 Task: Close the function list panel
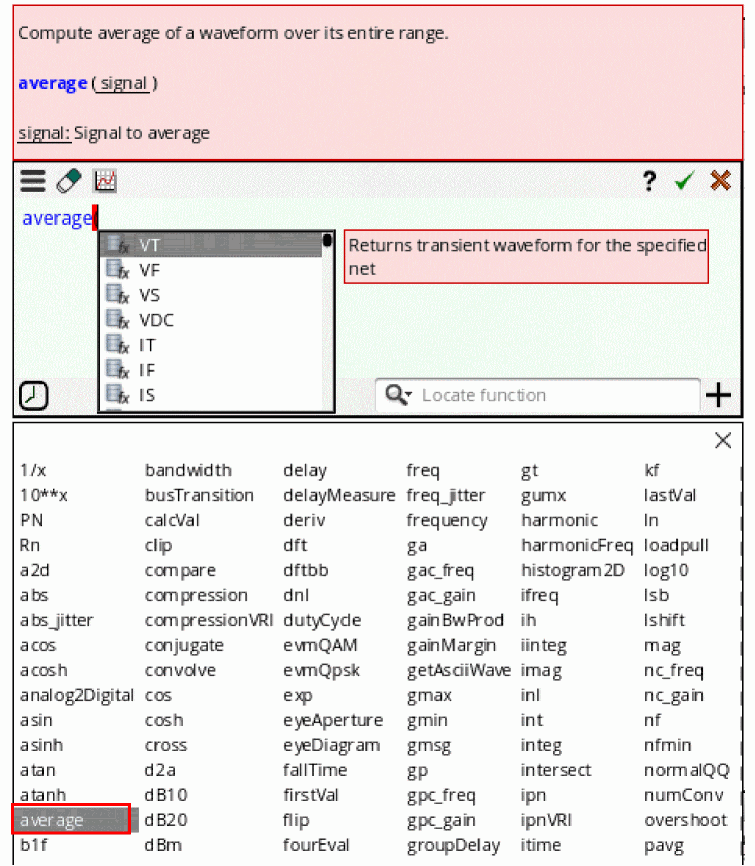(x=722, y=441)
